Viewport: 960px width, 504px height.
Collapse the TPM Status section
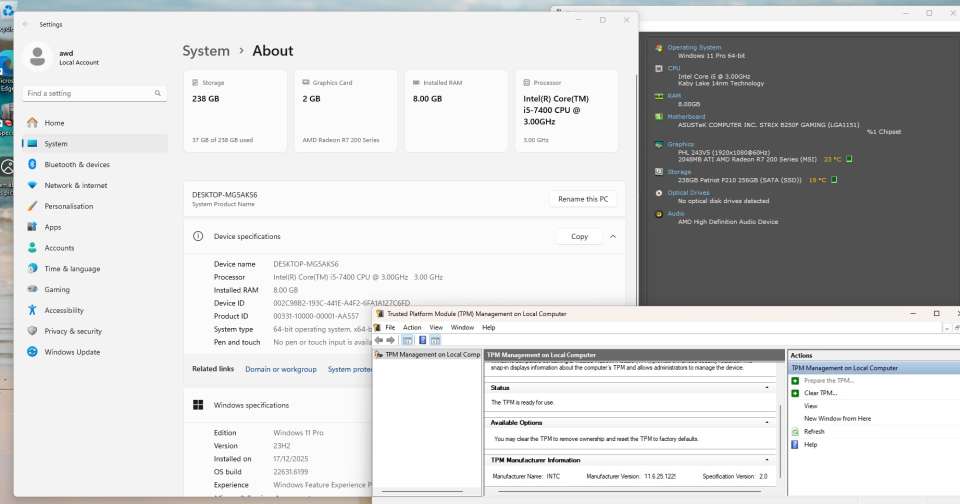(x=767, y=387)
